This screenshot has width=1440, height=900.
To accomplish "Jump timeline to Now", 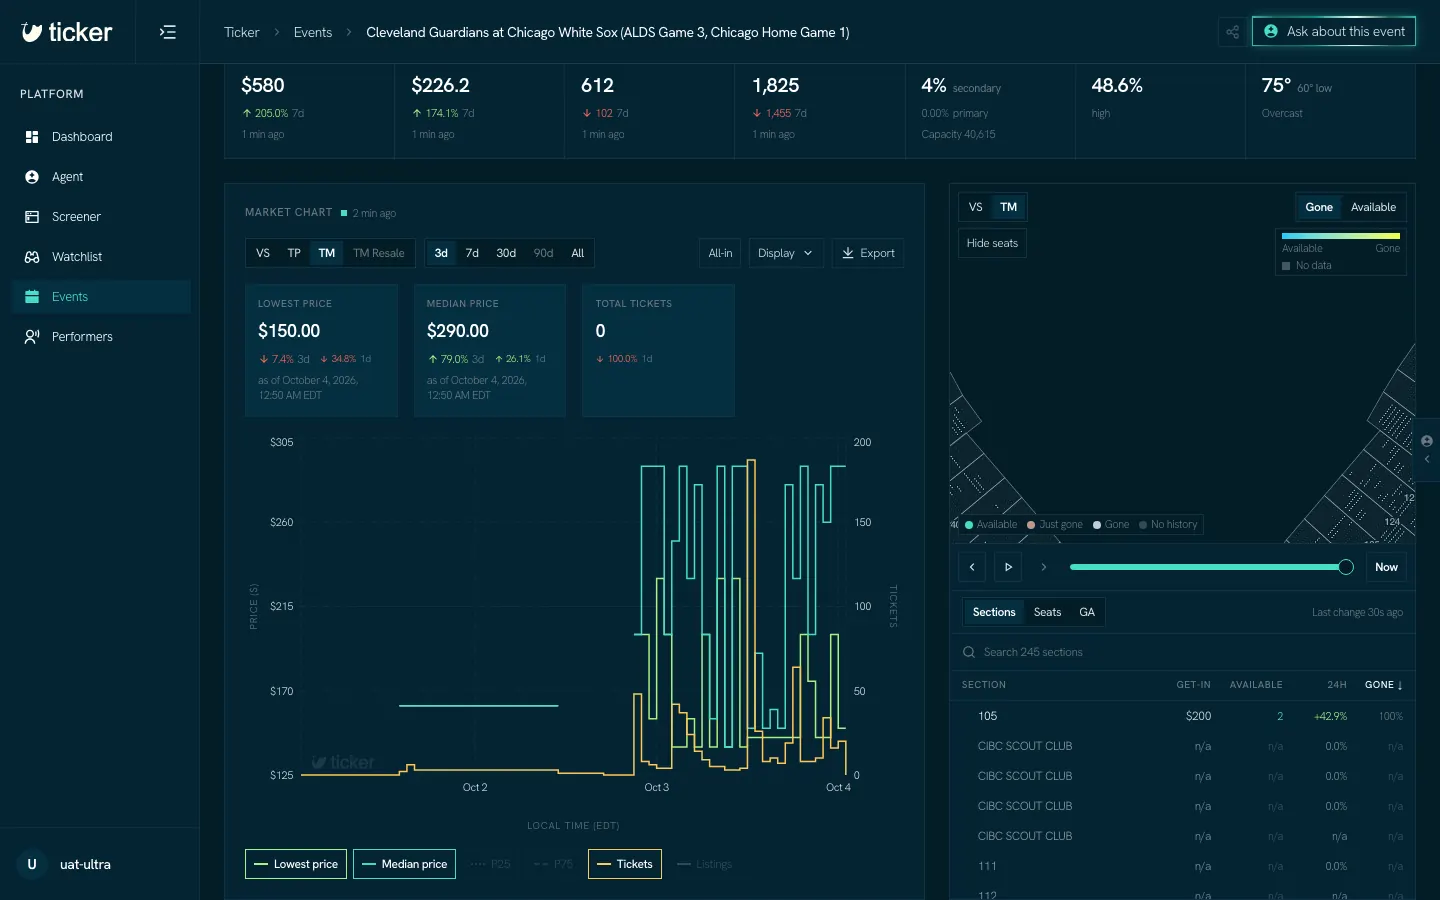I will [1386, 567].
